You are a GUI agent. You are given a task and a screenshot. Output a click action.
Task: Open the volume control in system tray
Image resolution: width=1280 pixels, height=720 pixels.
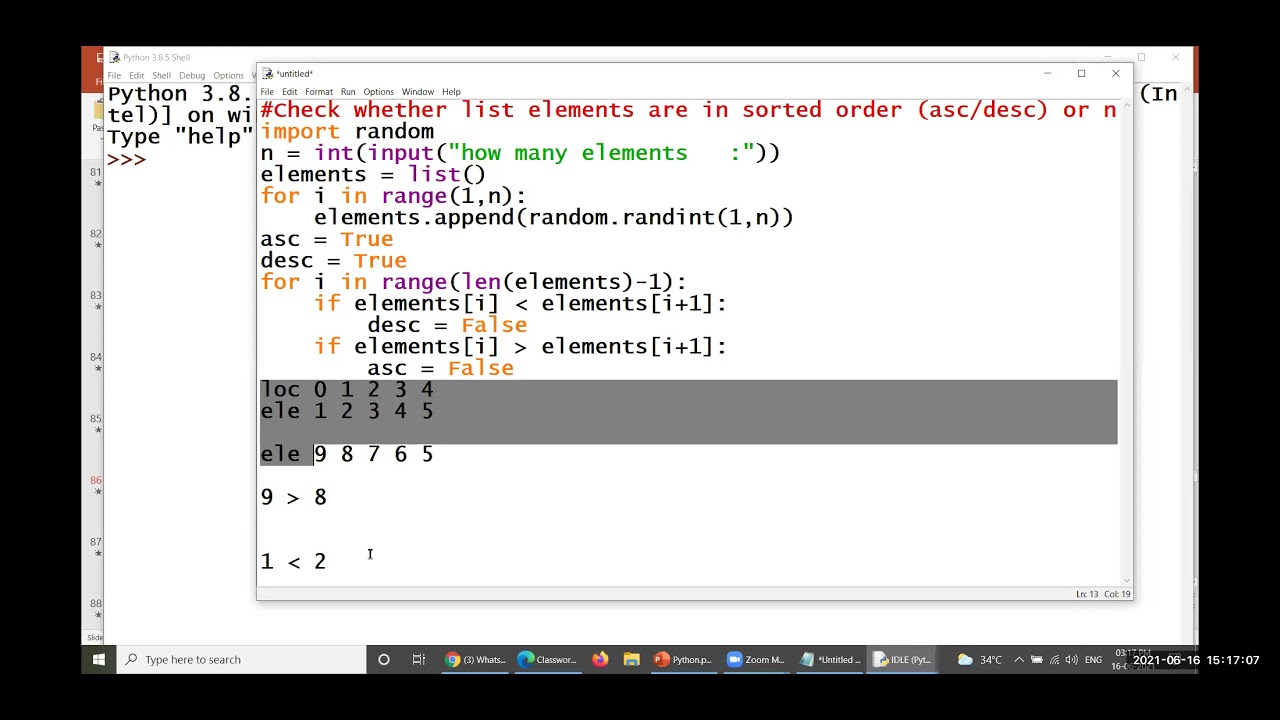[x=1071, y=660]
